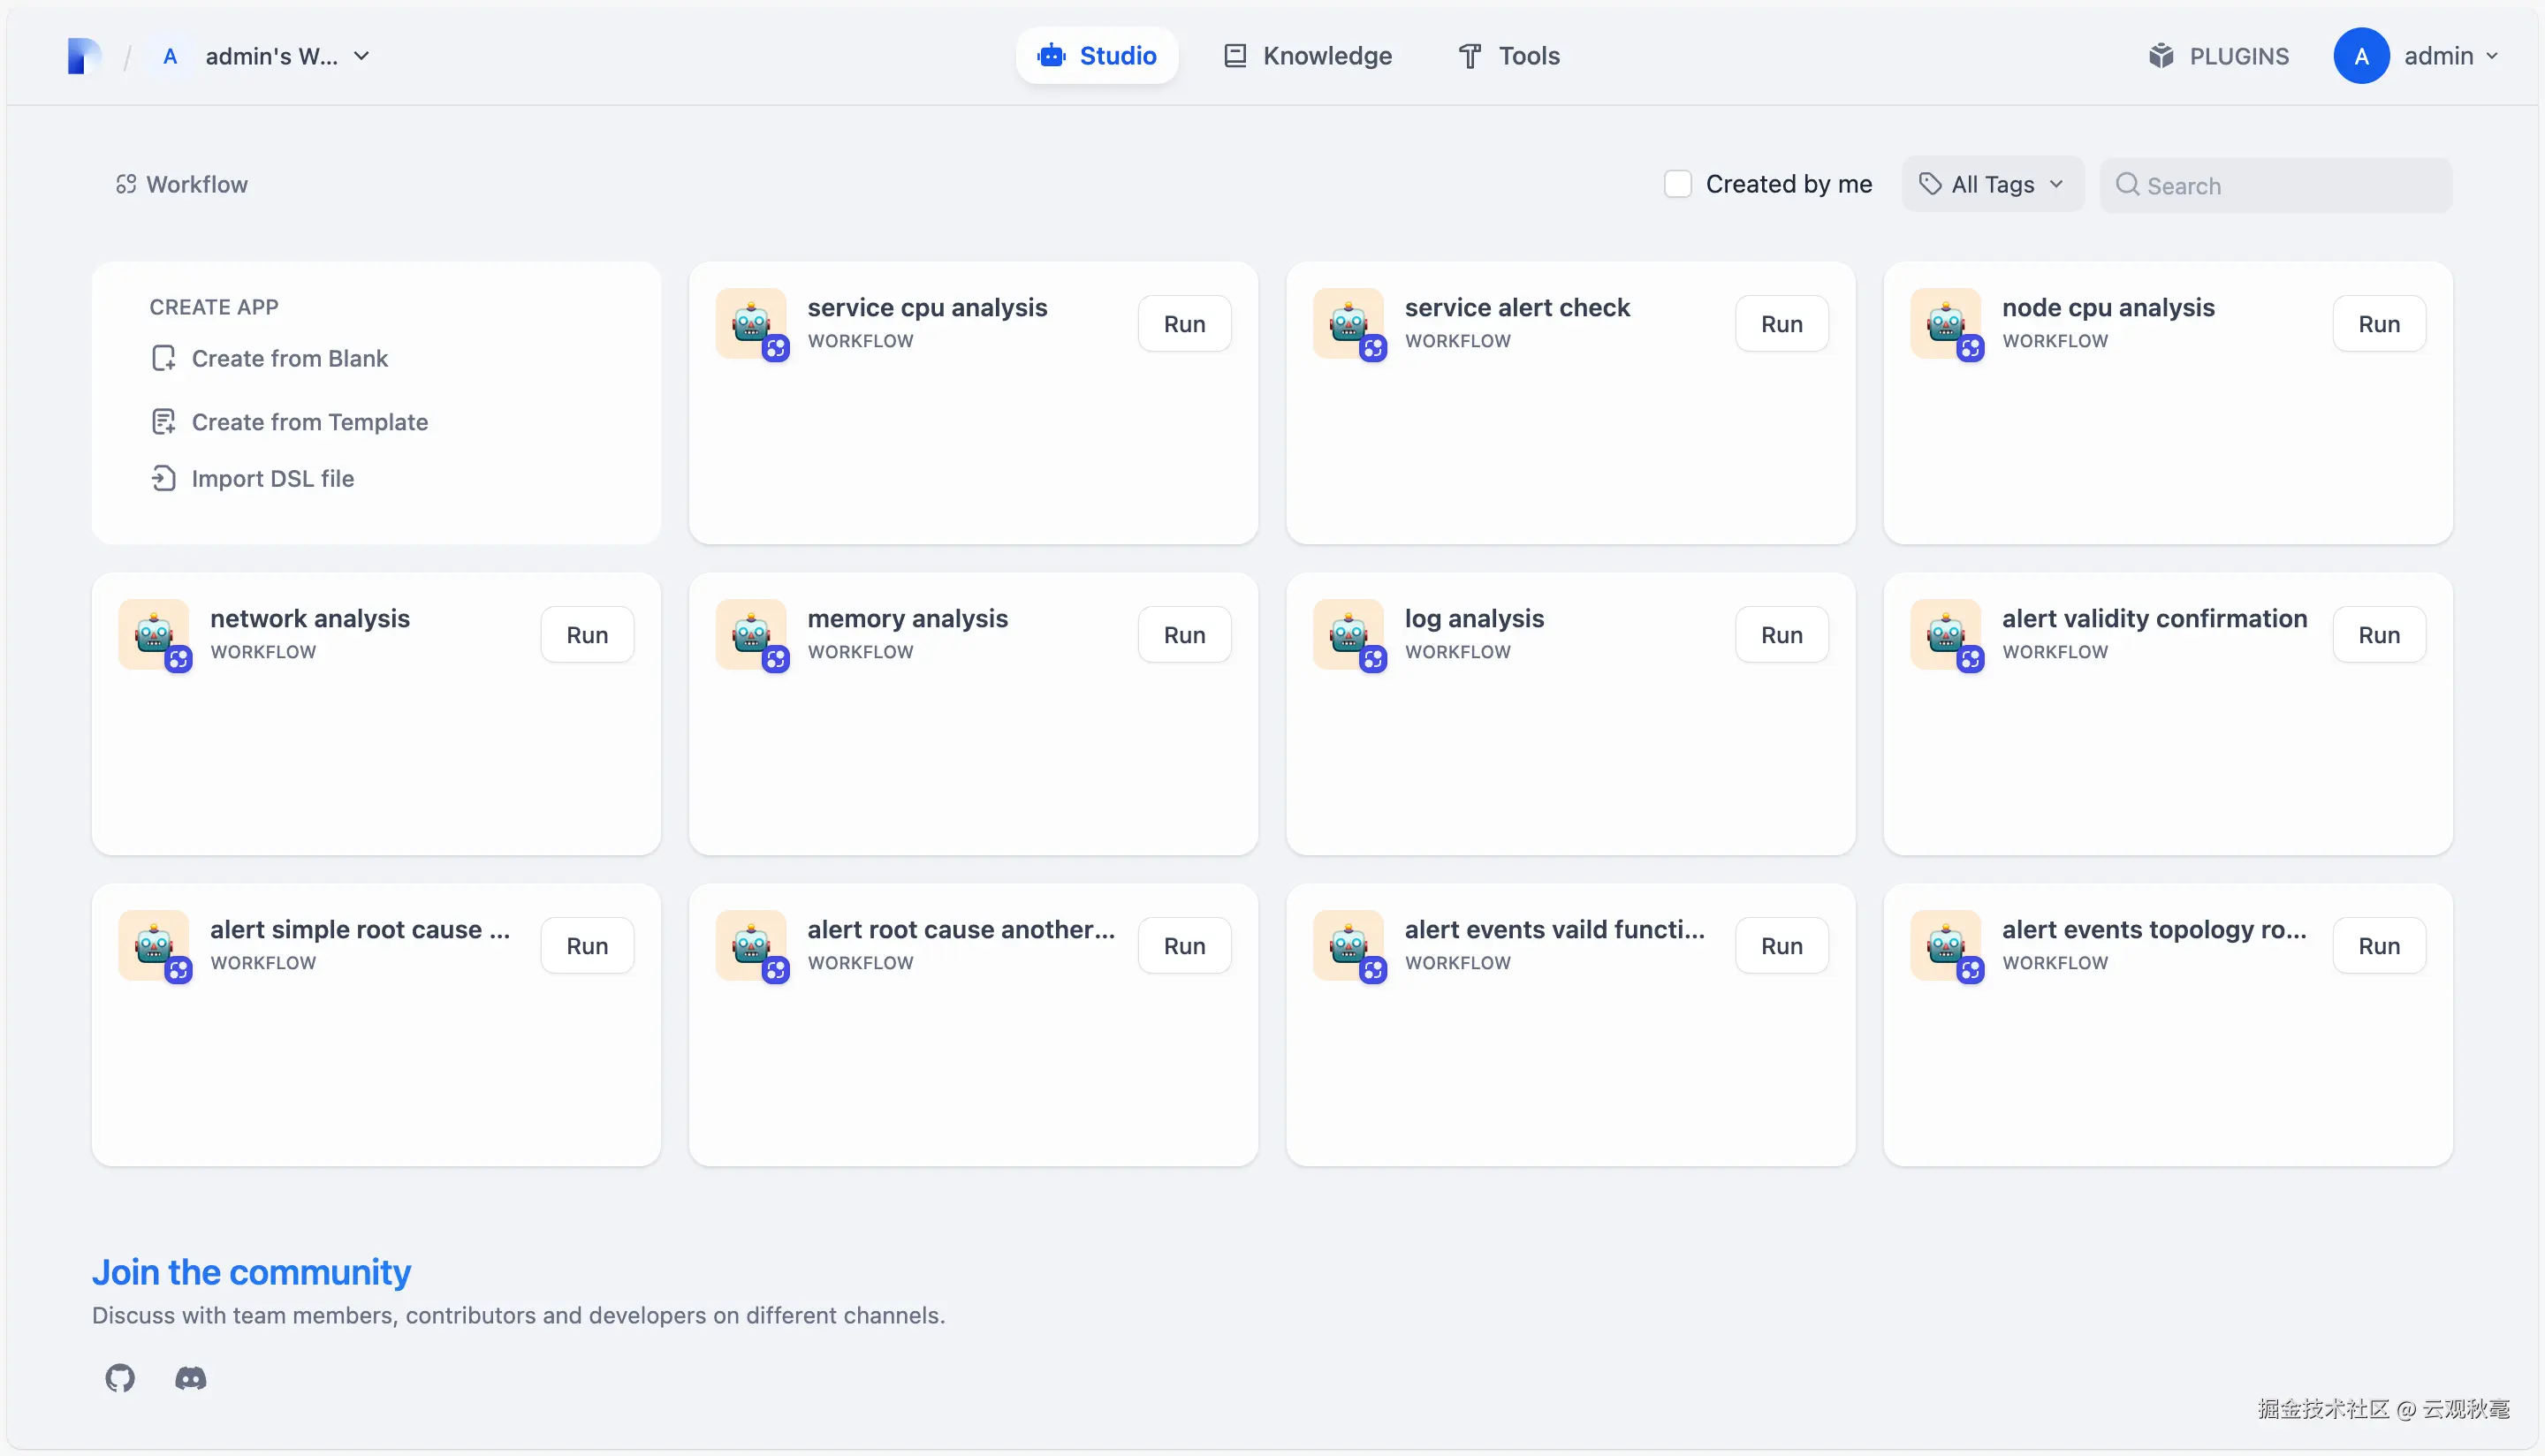Open the GitHub community icon
The width and height of the screenshot is (2545, 1456).
click(x=120, y=1378)
